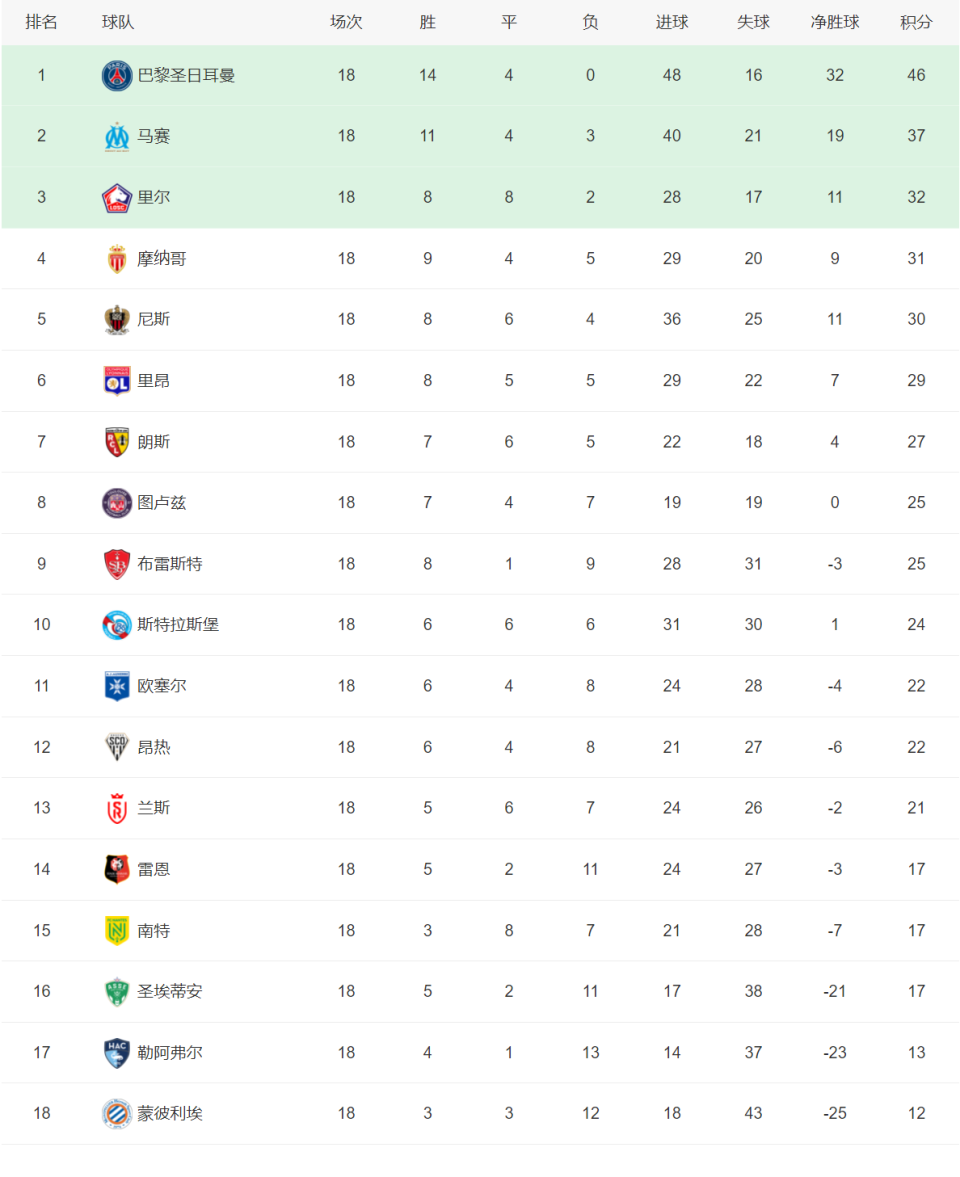The width and height of the screenshot is (960, 1177).
Task: Click the 雷恩 team name
Action: (x=154, y=870)
